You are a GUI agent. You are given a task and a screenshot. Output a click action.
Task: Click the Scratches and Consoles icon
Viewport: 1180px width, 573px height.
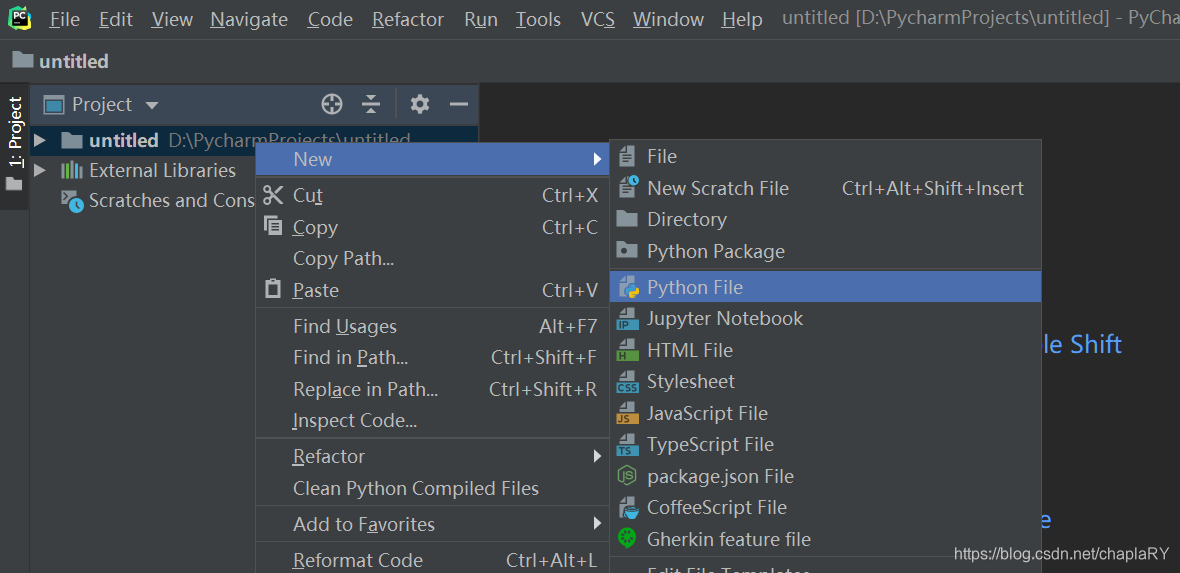click(x=72, y=201)
